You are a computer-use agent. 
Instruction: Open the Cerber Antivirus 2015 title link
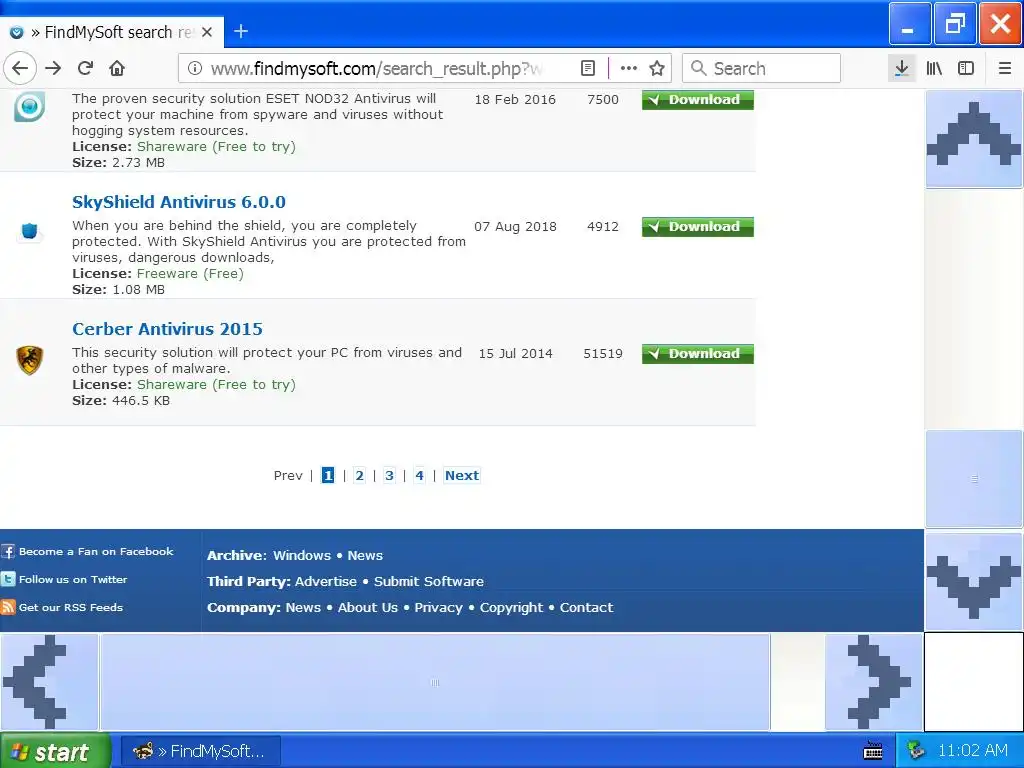coord(167,328)
